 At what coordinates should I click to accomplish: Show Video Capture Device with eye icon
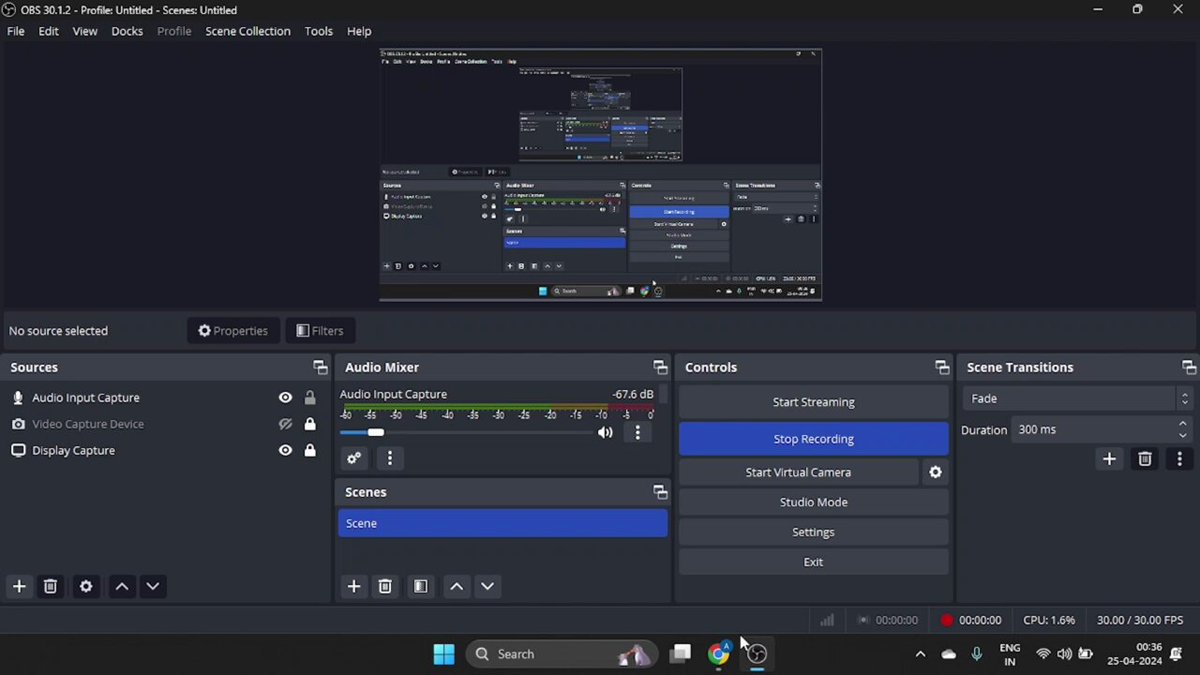coord(286,424)
